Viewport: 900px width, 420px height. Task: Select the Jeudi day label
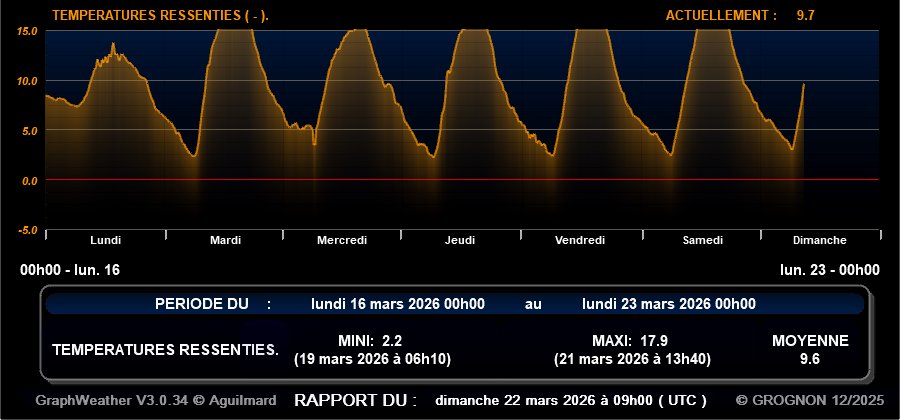click(460, 240)
